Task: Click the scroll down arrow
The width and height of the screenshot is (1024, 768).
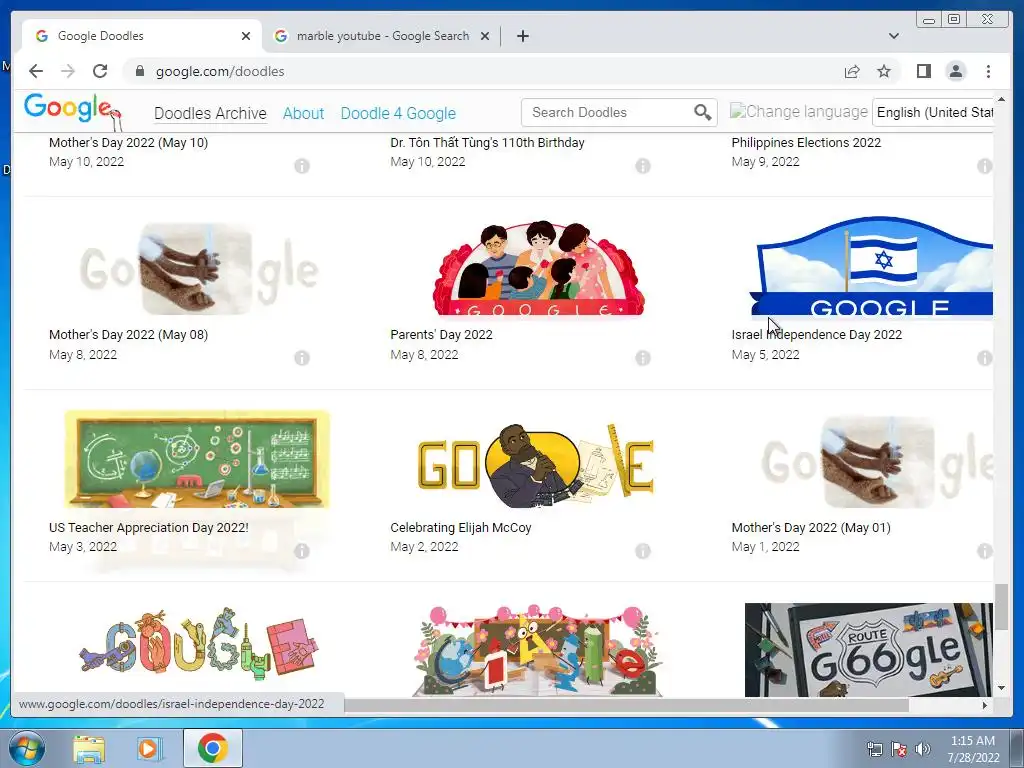Action: tap(1001, 688)
